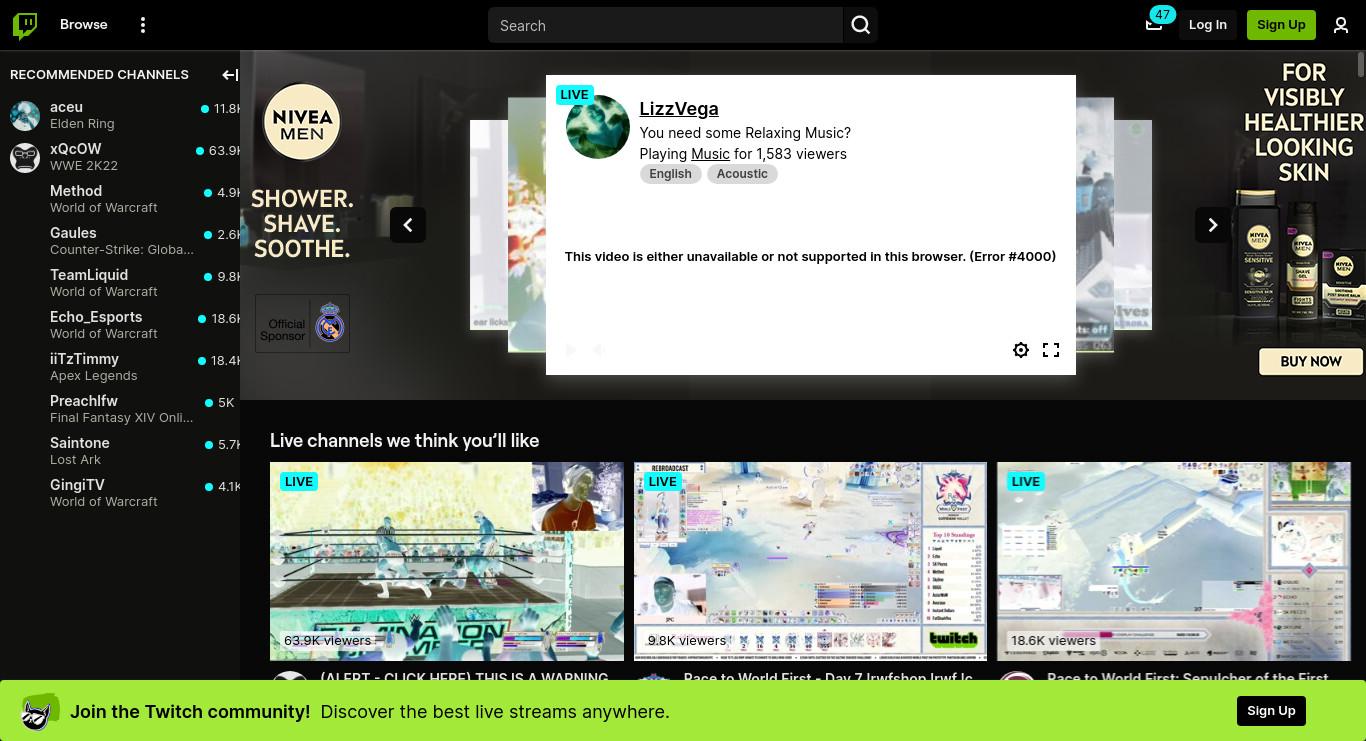Open the Twitch home logo
This screenshot has height=741, width=1366.
(25, 25)
